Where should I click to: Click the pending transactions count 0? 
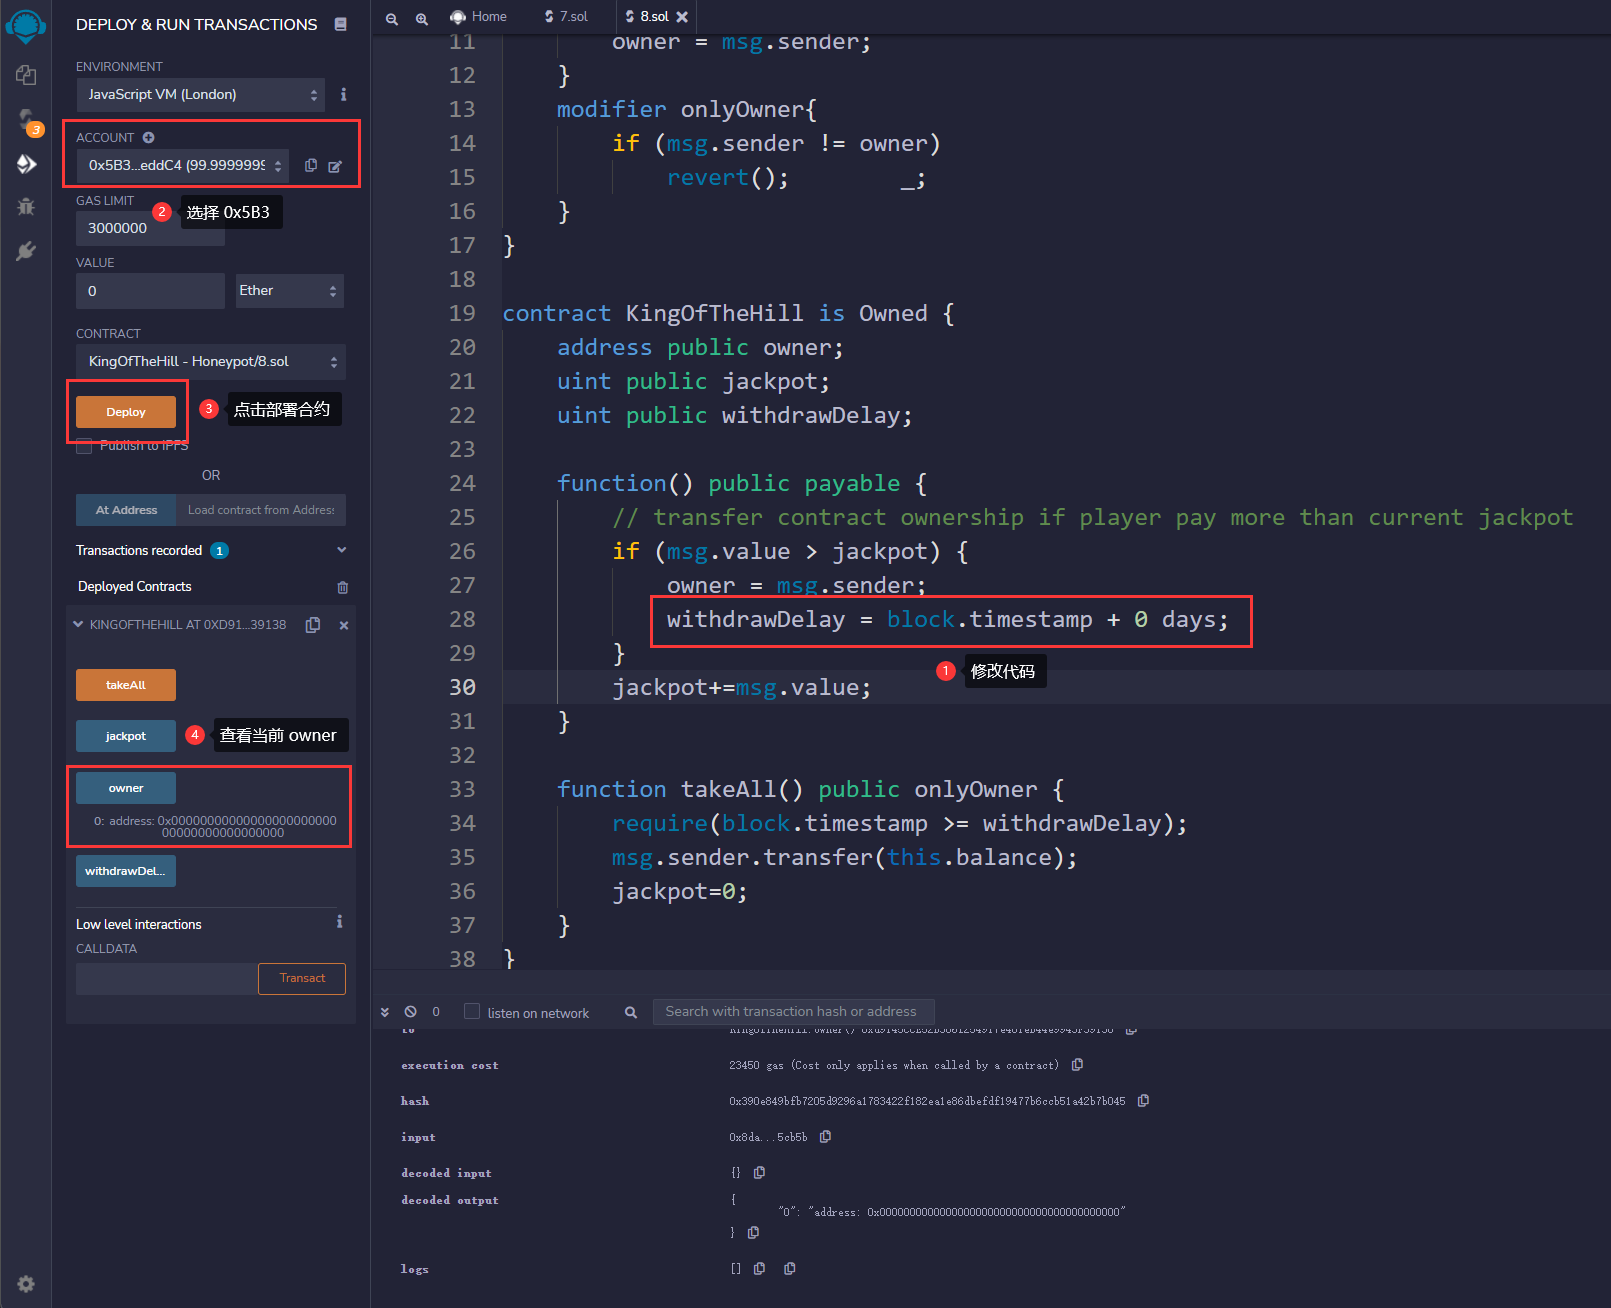coord(436,1012)
